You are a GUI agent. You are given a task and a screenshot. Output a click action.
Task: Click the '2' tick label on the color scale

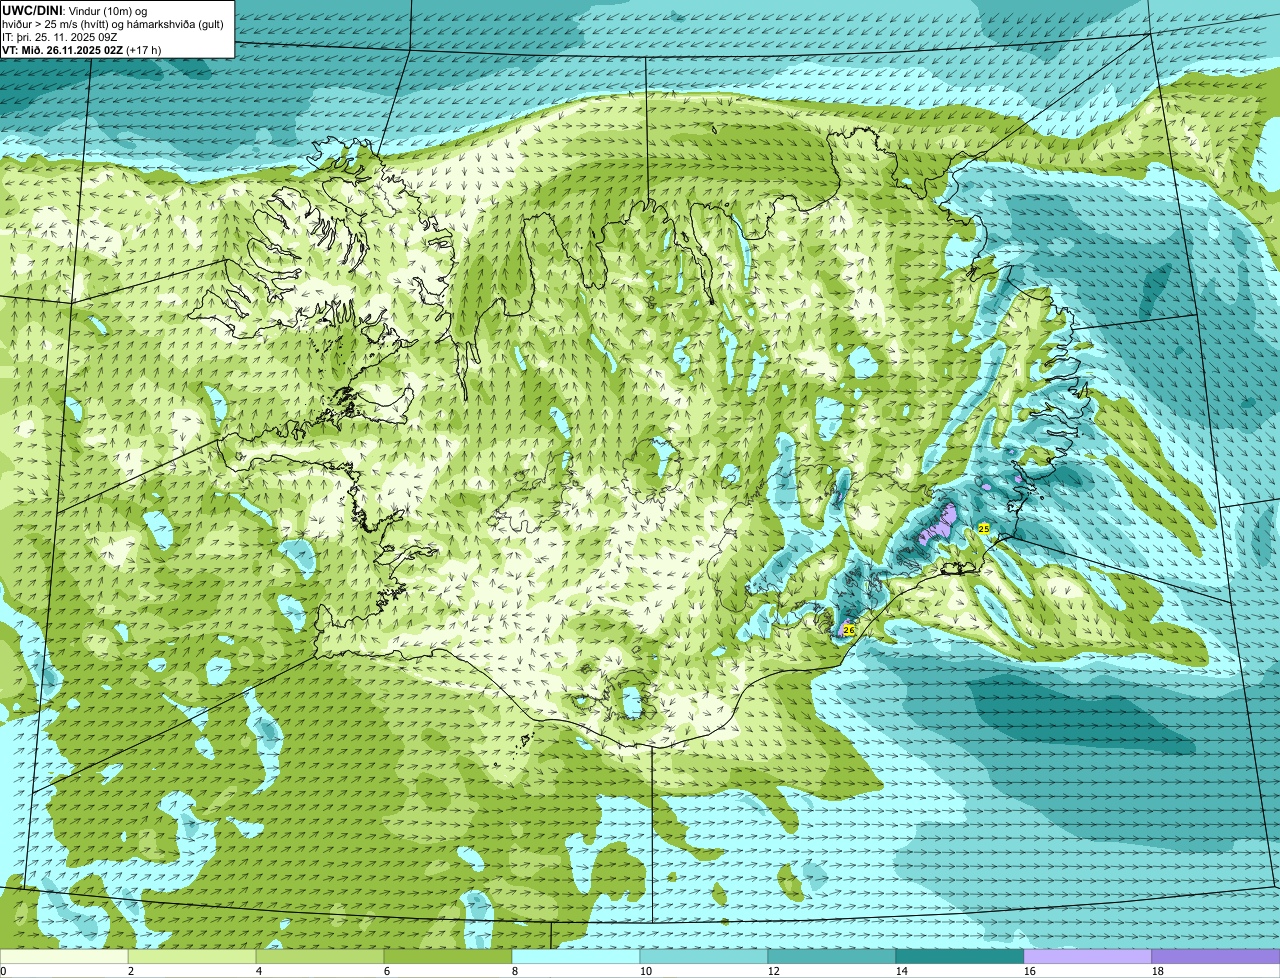[x=131, y=971]
